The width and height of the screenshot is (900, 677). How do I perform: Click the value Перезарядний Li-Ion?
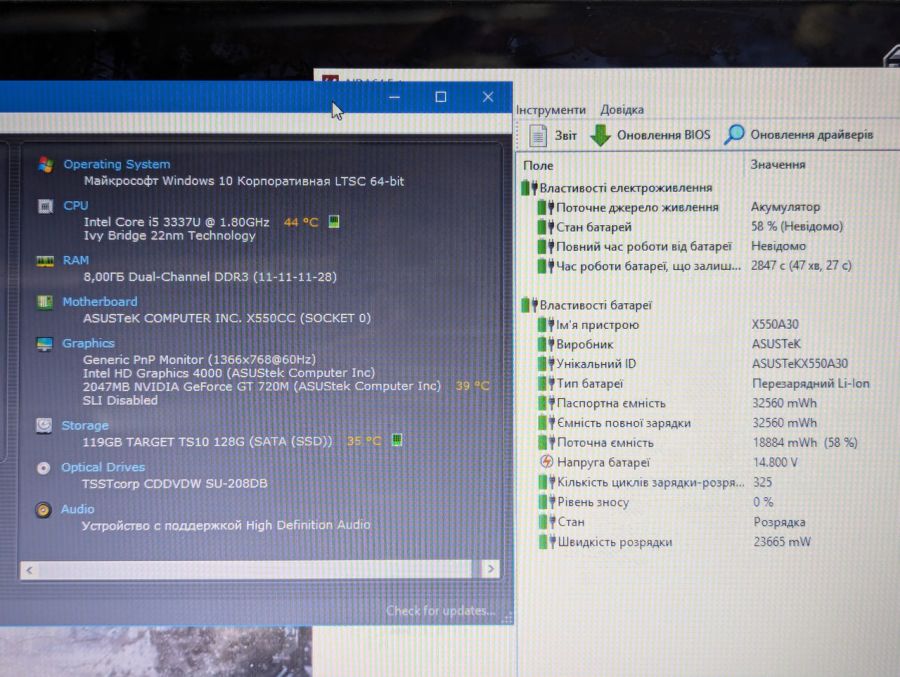coord(810,383)
